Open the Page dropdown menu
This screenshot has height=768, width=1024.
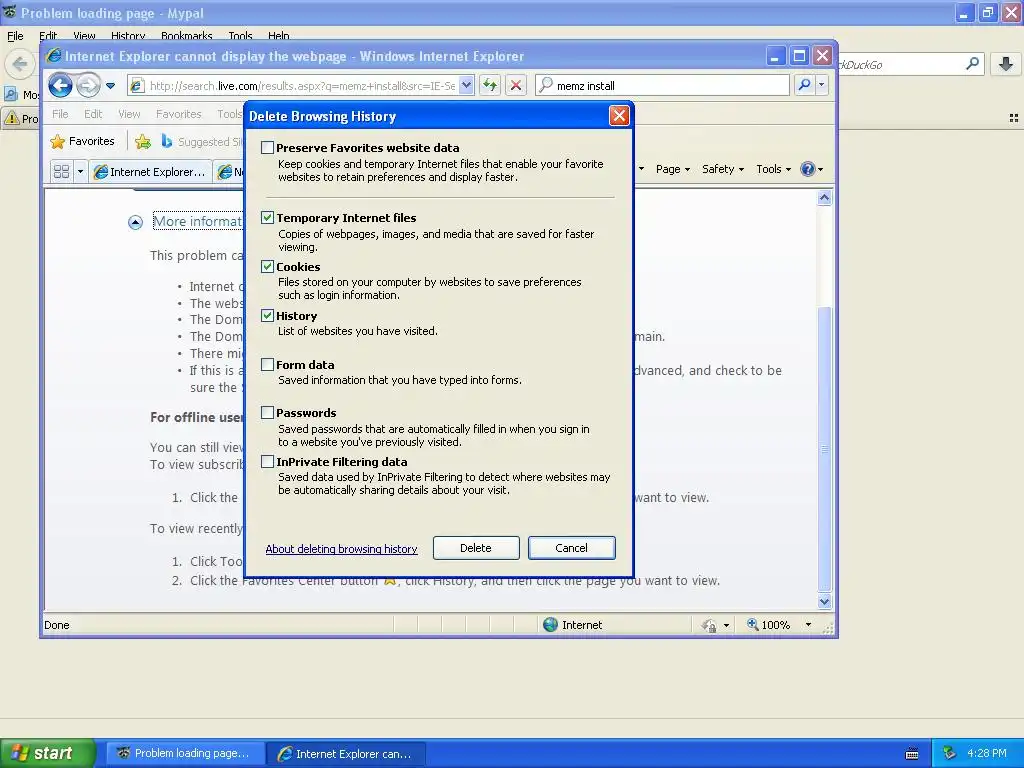tap(673, 169)
